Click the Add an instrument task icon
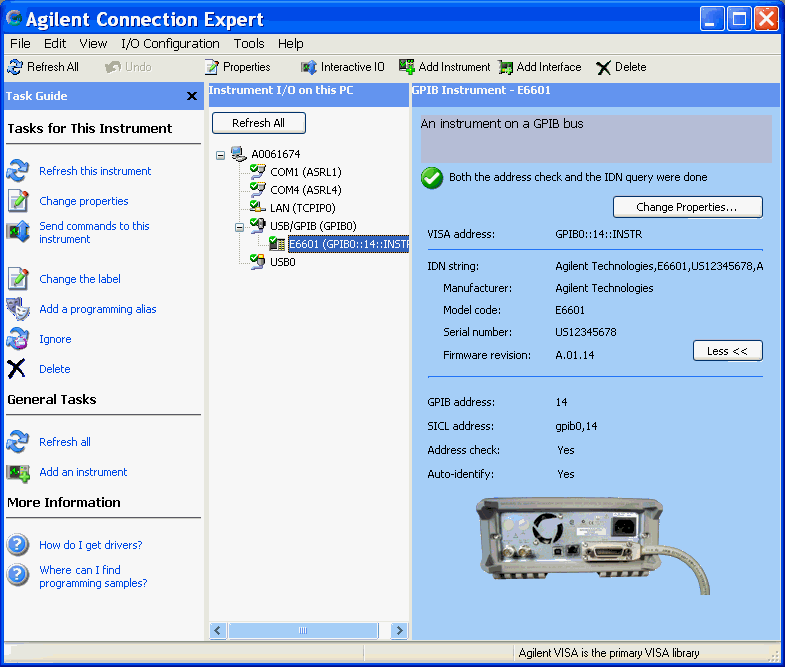Image resolution: width=785 pixels, height=667 pixels. click(x=18, y=472)
